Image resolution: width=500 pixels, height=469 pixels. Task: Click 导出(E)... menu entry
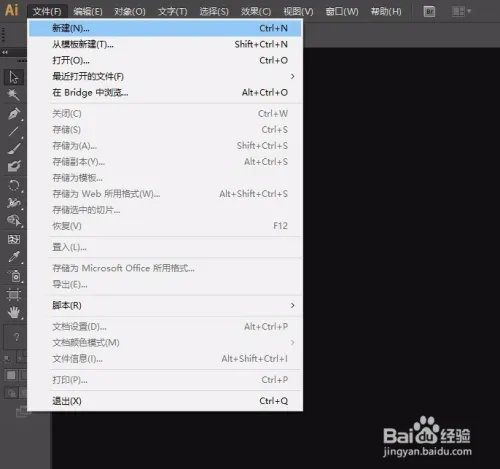pyautogui.click(x=165, y=284)
